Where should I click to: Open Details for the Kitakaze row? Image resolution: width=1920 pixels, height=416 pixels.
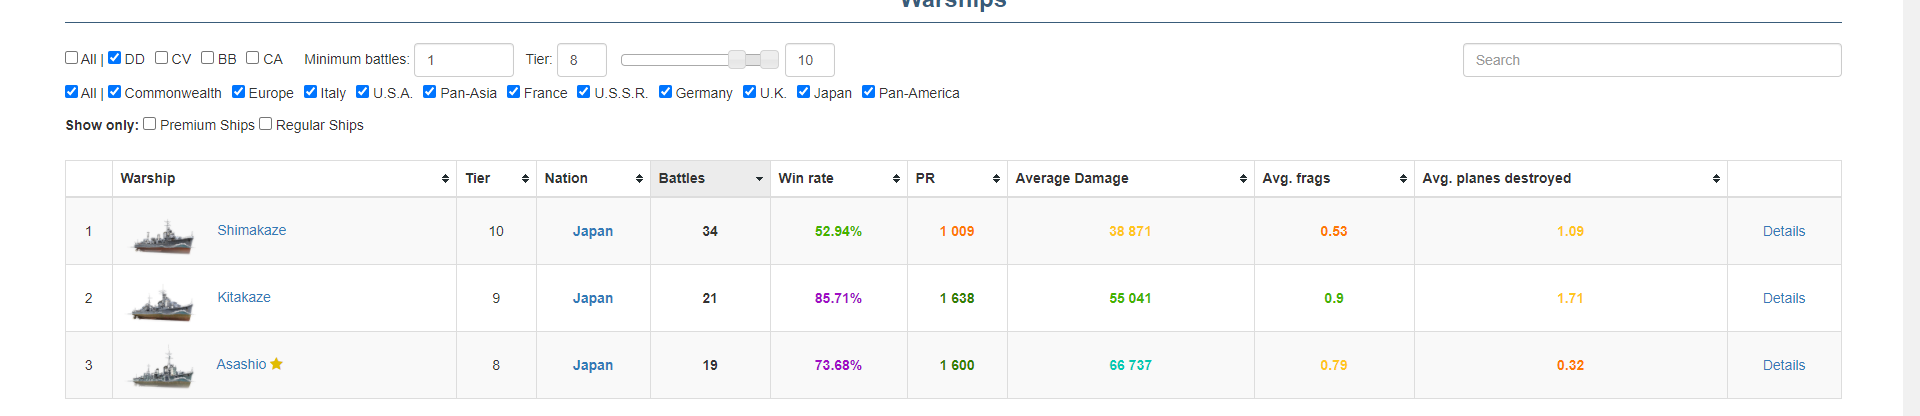(1783, 298)
